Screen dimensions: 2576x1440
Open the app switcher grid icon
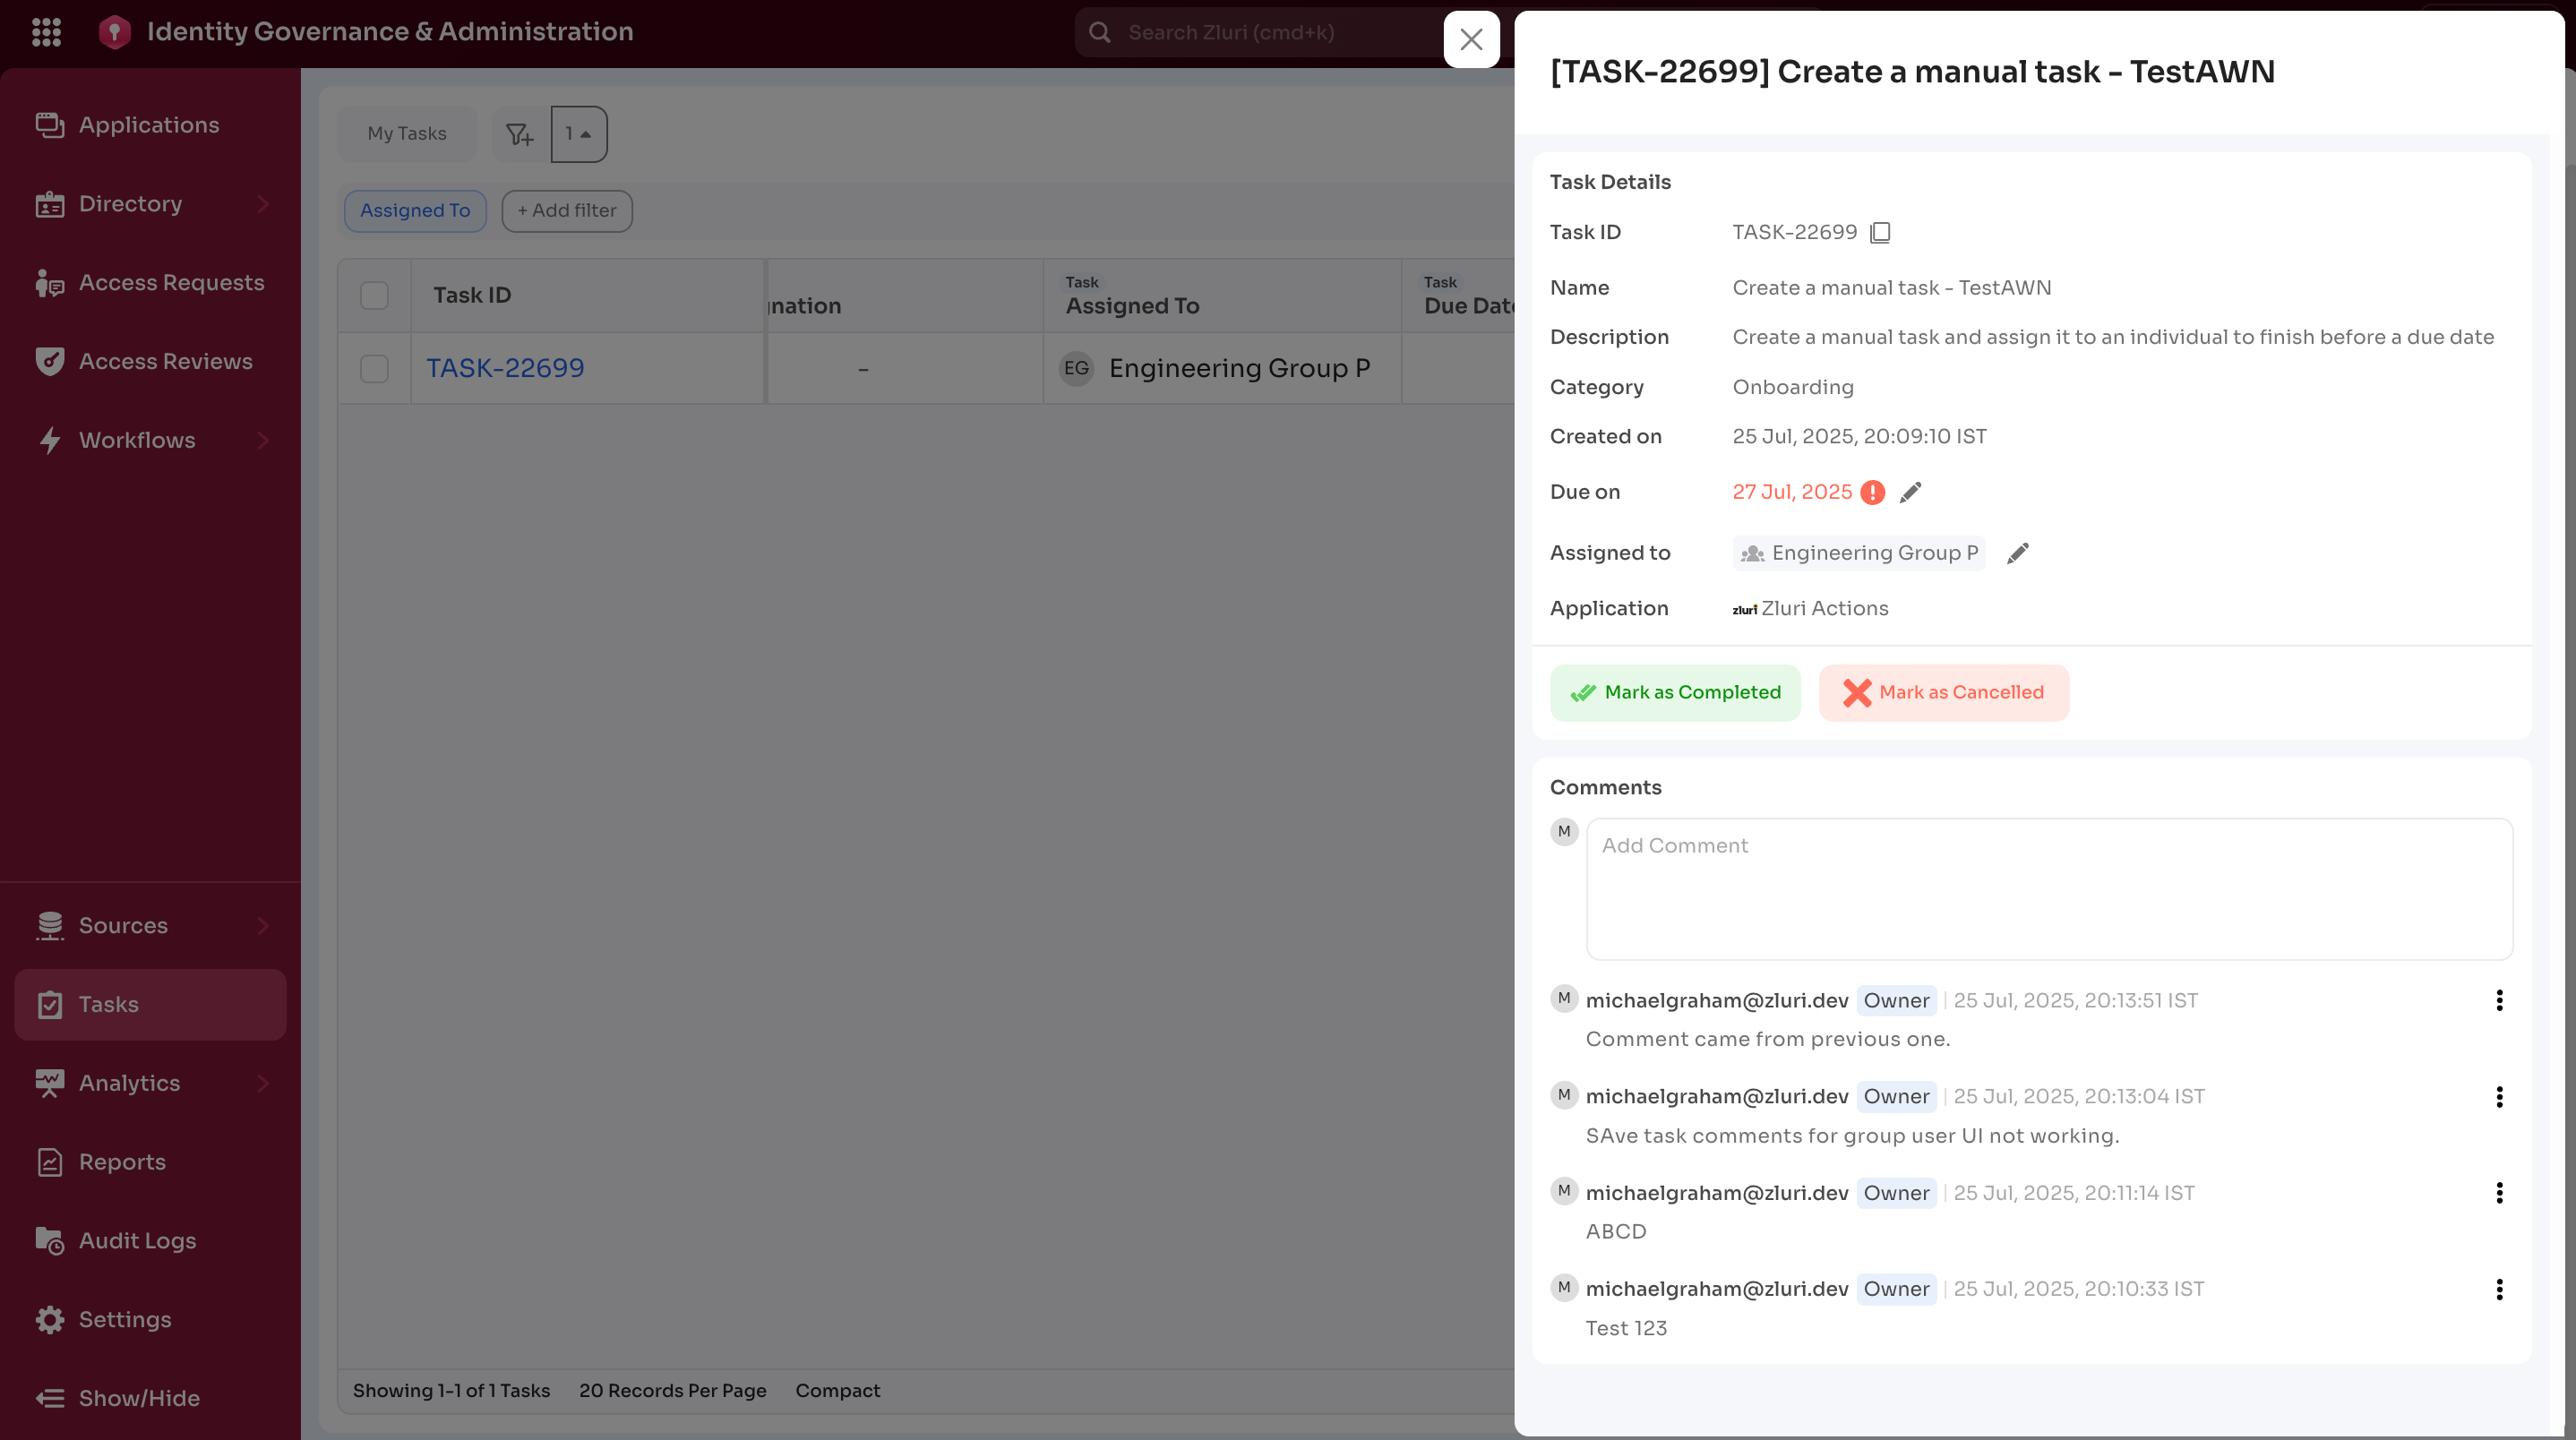[x=46, y=32]
